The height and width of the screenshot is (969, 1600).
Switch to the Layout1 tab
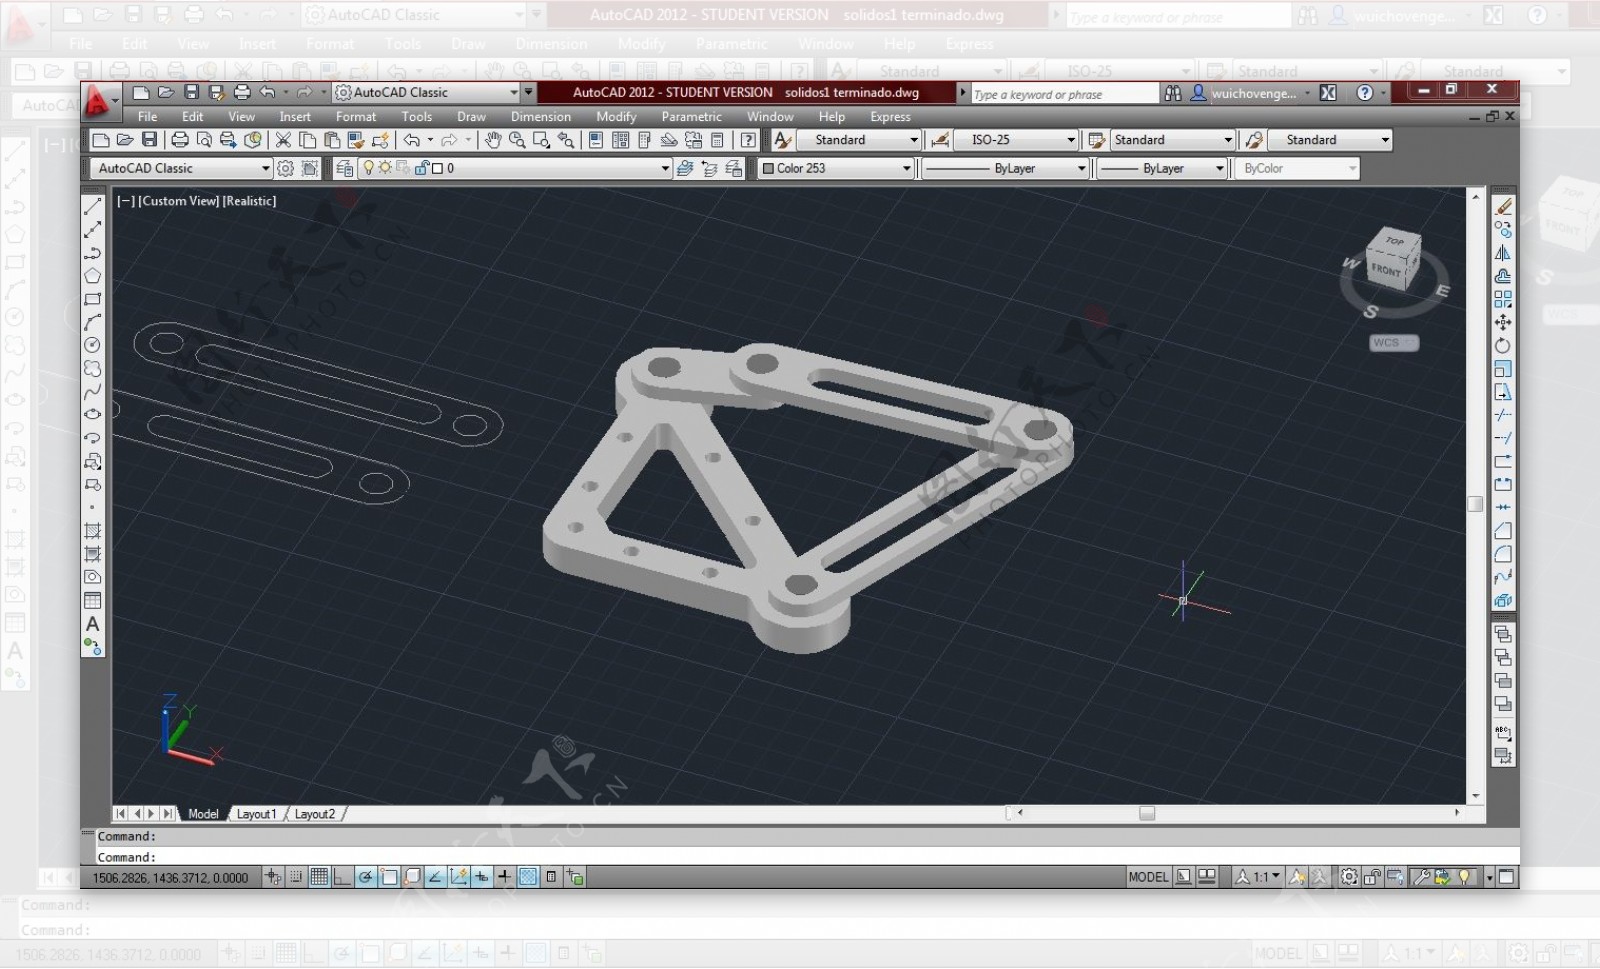[256, 814]
